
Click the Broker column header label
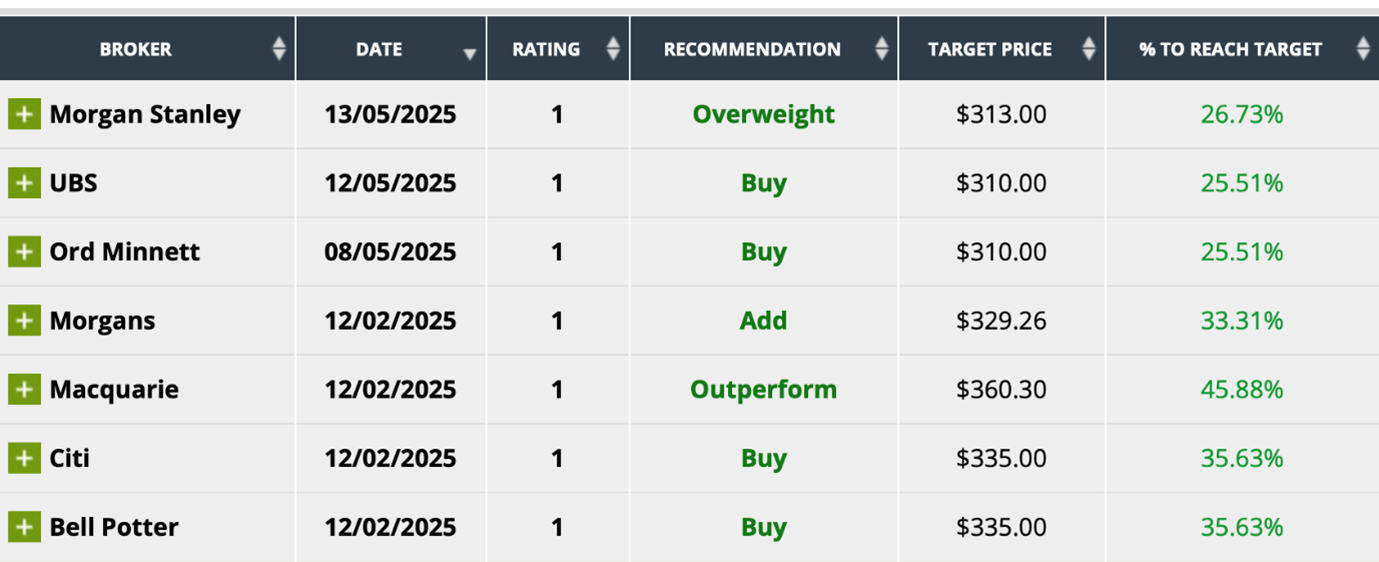(135, 49)
